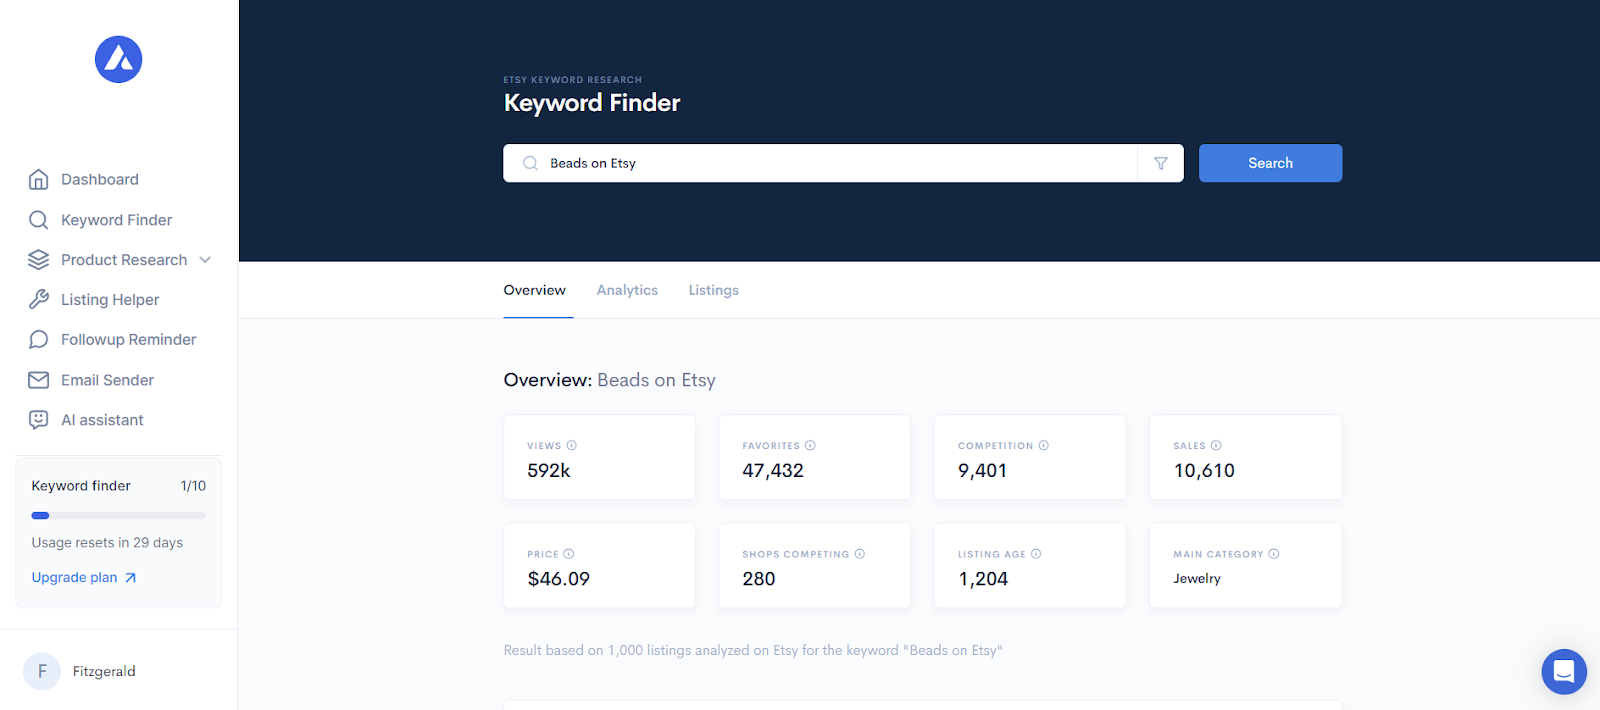Image resolution: width=1600 pixels, height=710 pixels.
Task: Click the Listing Age info icon
Action: tap(1036, 554)
